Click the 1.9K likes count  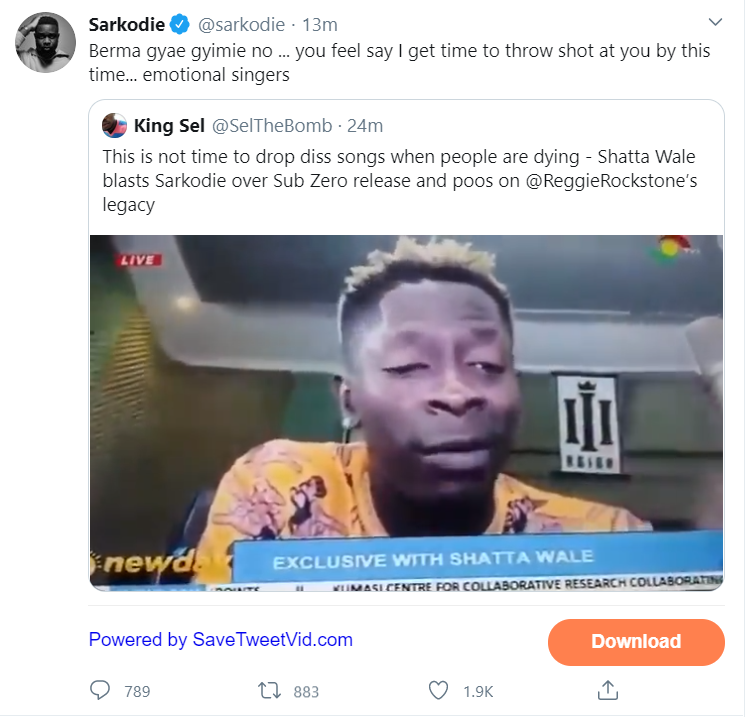coord(476,691)
